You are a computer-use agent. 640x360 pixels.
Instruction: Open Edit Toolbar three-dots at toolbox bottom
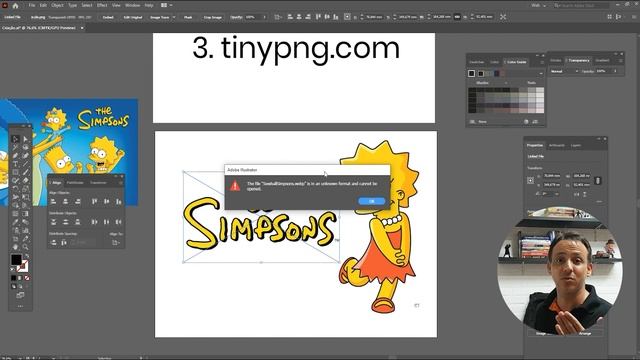point(20,306)
